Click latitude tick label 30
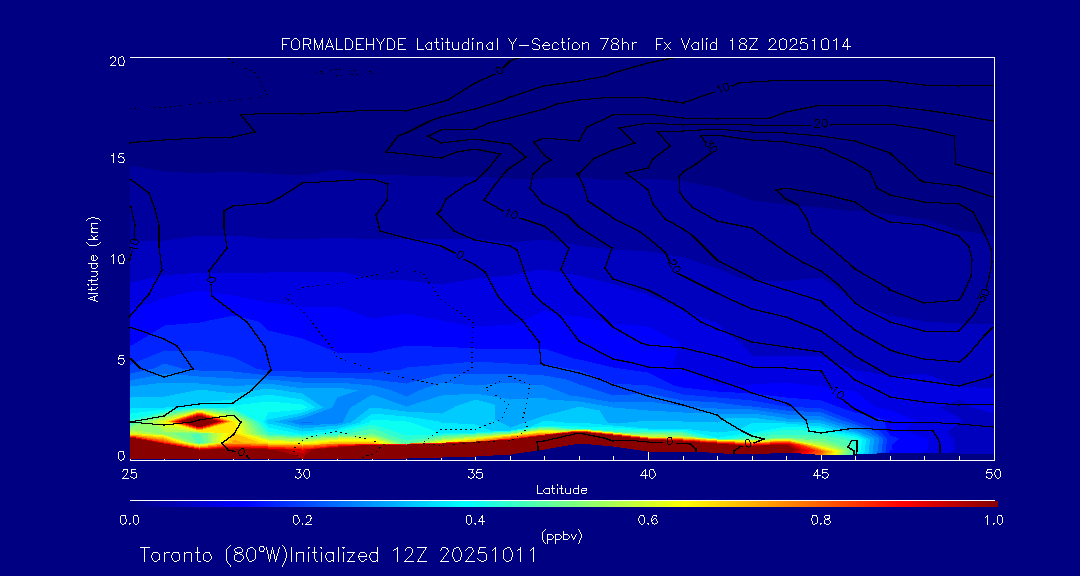 (x=302, y=474)
